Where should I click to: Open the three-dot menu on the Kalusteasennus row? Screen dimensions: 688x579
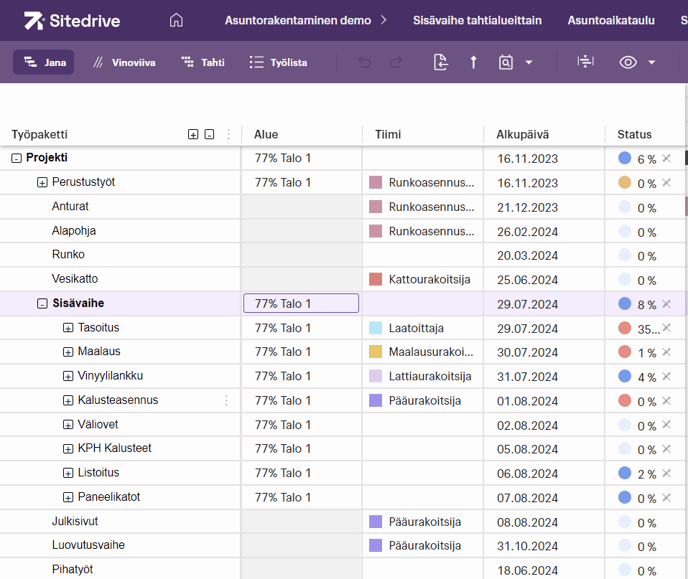[x=226, y=400]
